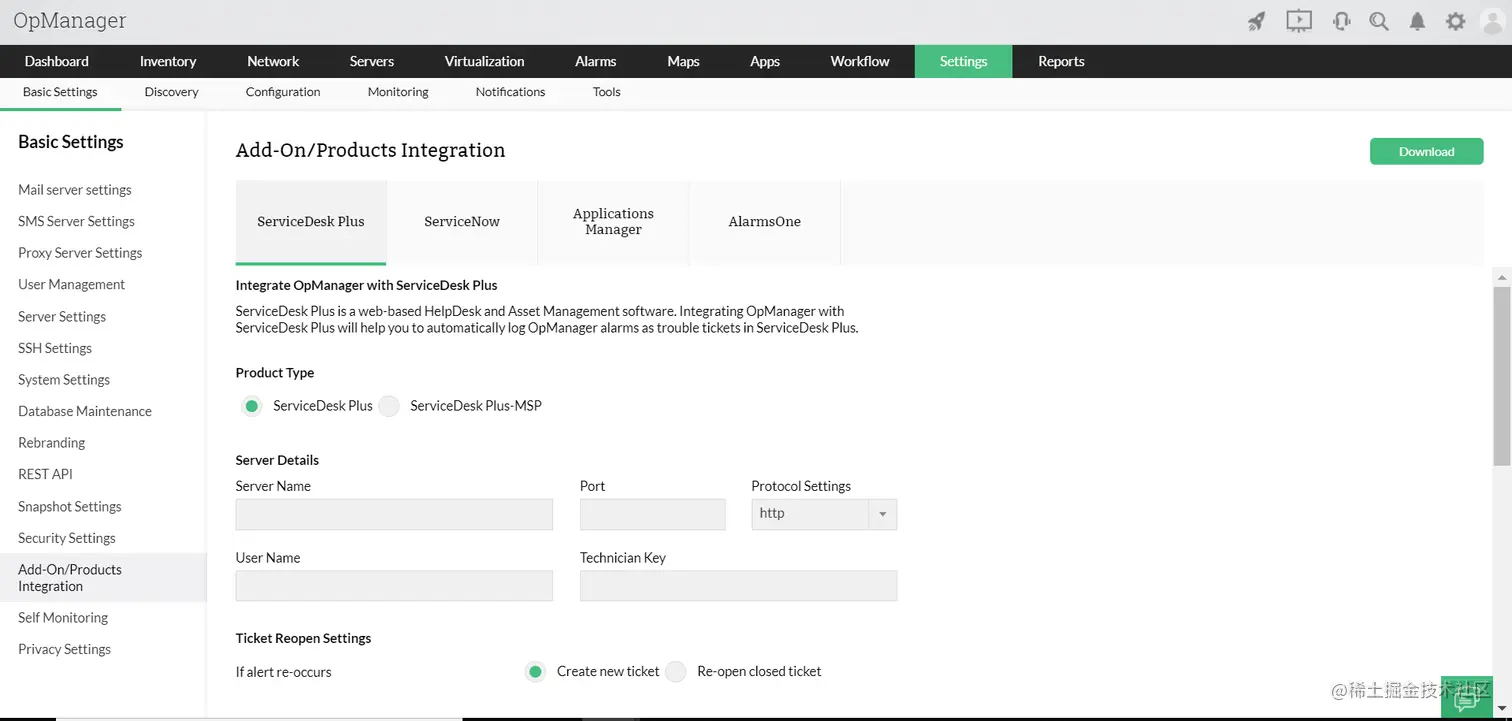Click inside the Technician Key field
Screen dimensions: 1512x721
point(738,586)
